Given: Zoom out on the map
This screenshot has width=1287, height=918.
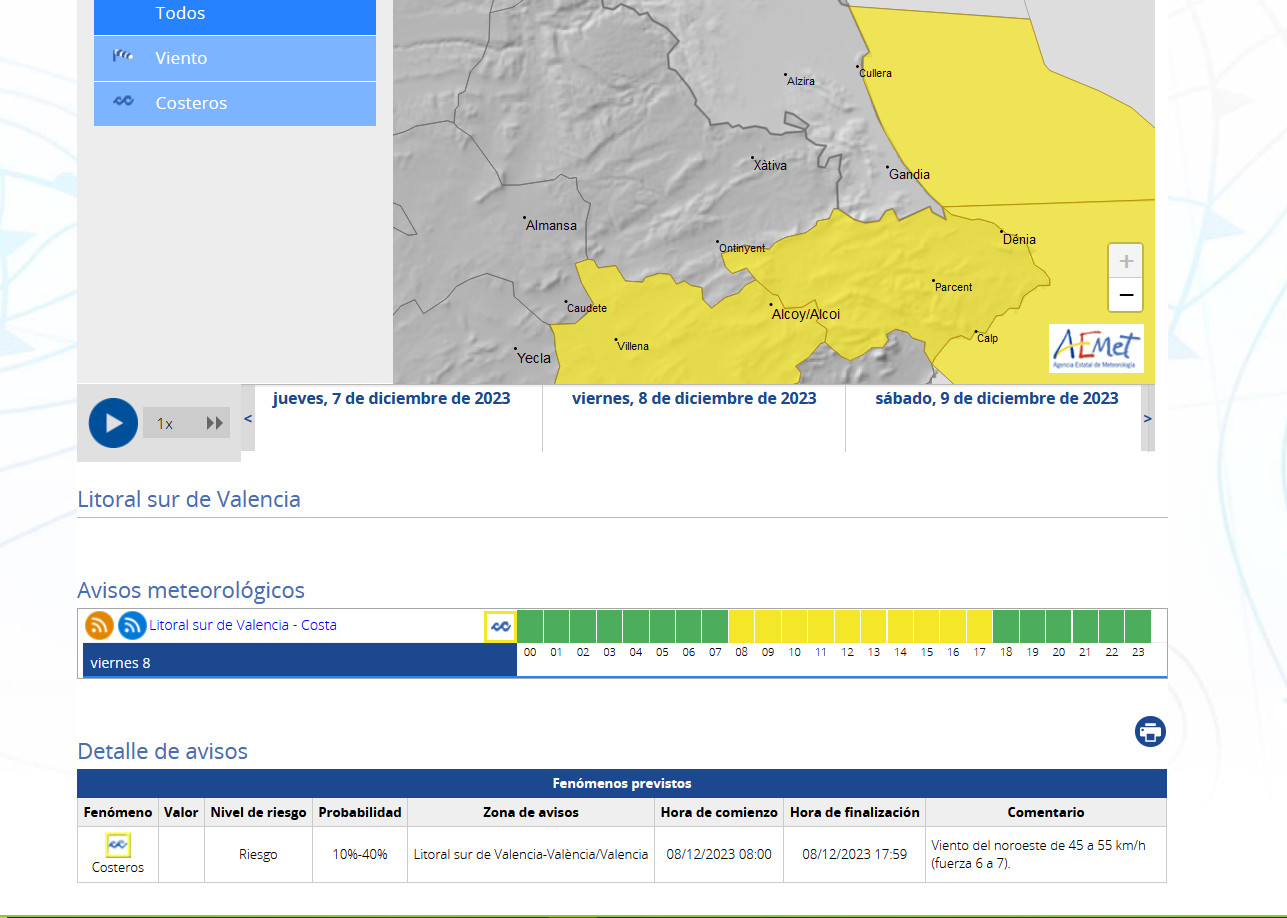Looking at the screenshot, I should [1126, 295].
